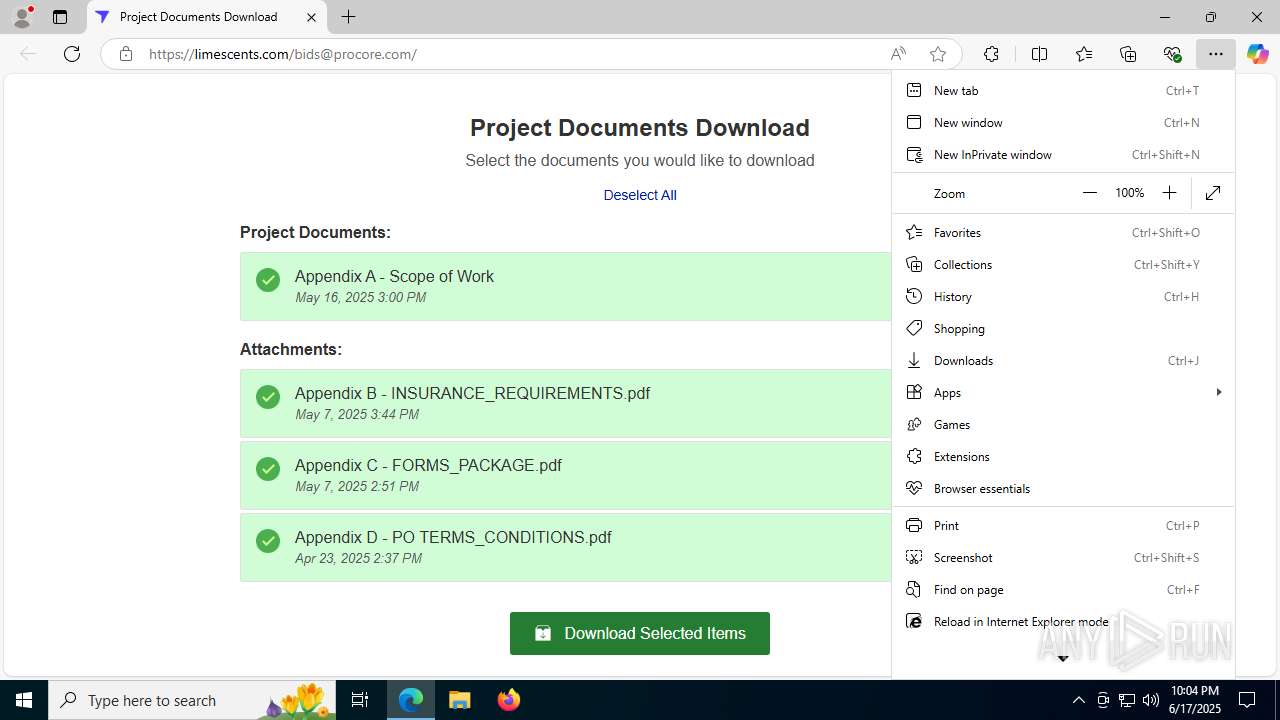Choose Find on page menu entry

pos(1063,589)
